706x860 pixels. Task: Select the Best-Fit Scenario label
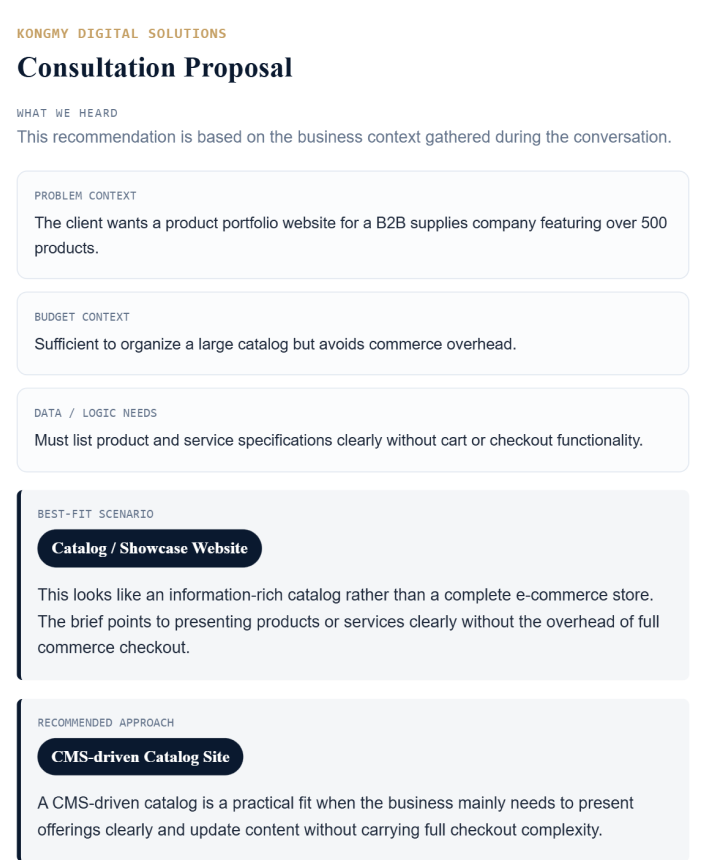tap(95, 514)
